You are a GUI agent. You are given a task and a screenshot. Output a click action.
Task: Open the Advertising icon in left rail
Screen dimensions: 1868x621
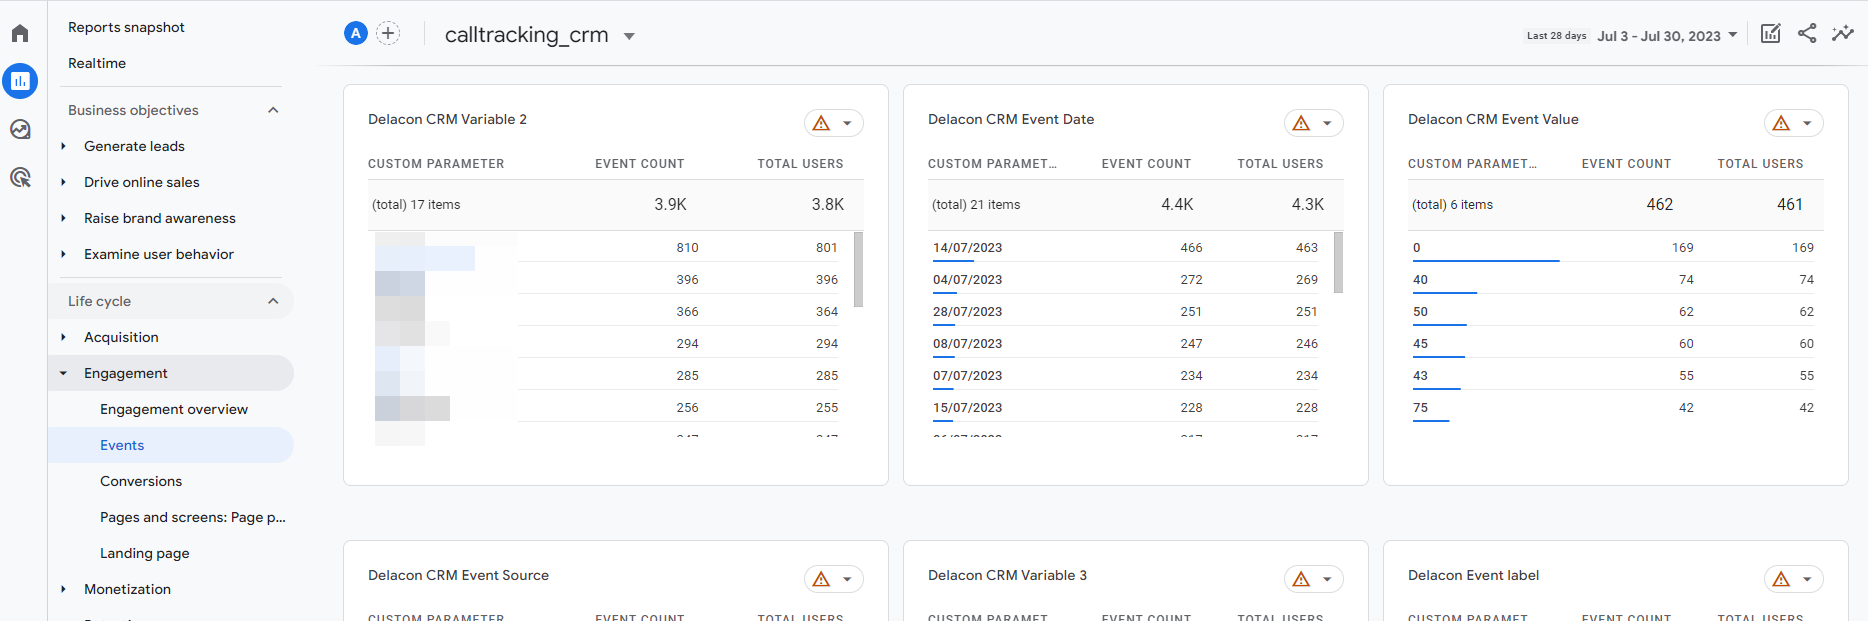tap(20, 177)
